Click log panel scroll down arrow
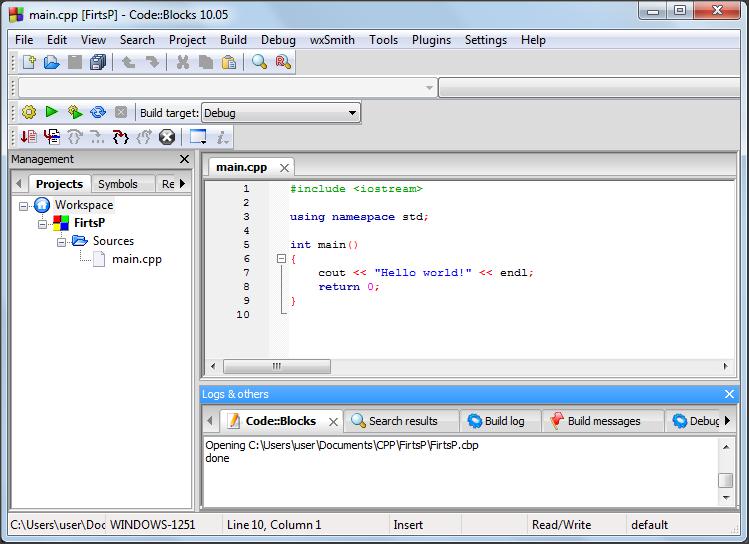 (x=726, y=498)
